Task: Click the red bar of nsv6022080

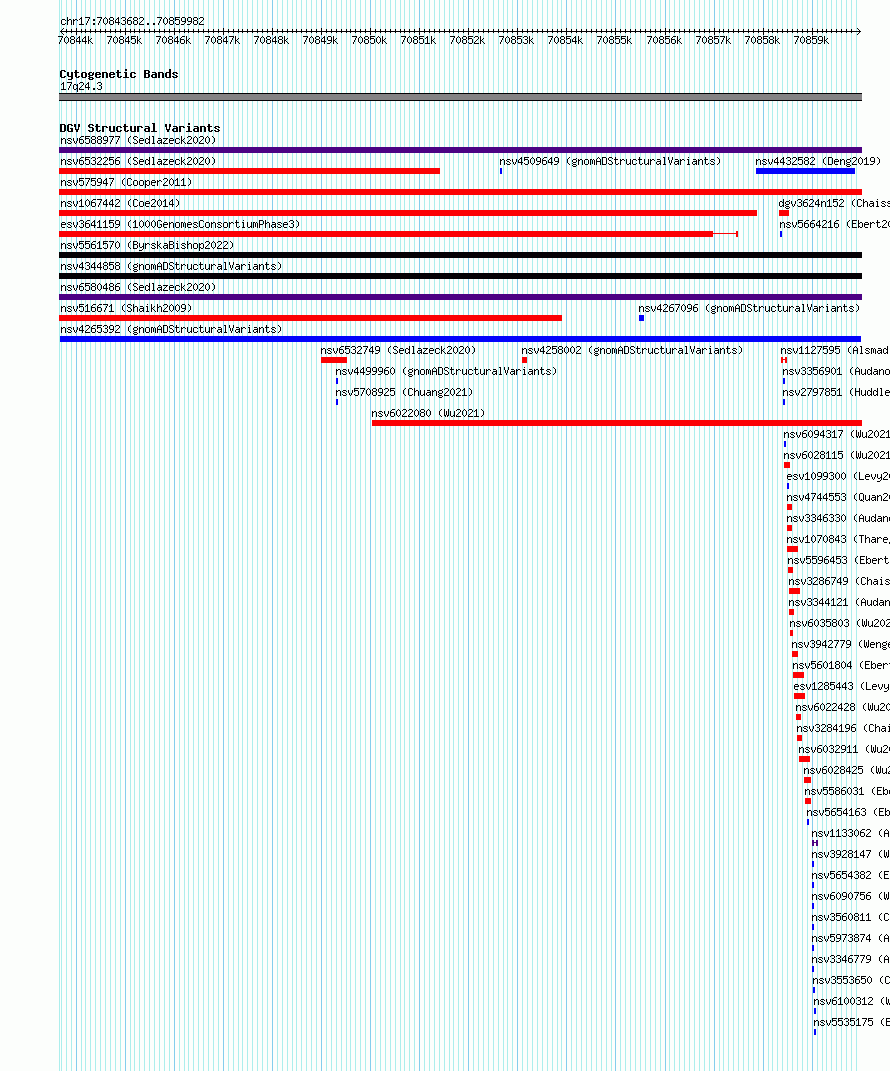Action: (617, 423)
